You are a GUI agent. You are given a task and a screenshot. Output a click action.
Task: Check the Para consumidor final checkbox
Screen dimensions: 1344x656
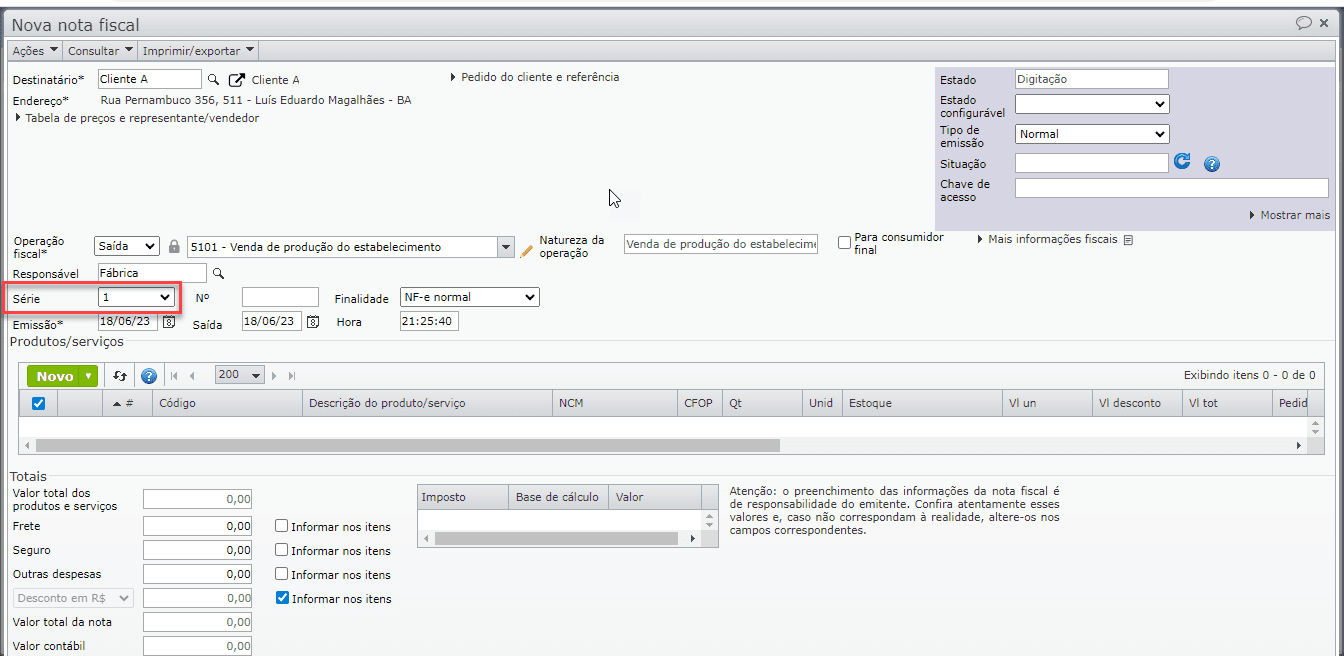coord(845,242)
